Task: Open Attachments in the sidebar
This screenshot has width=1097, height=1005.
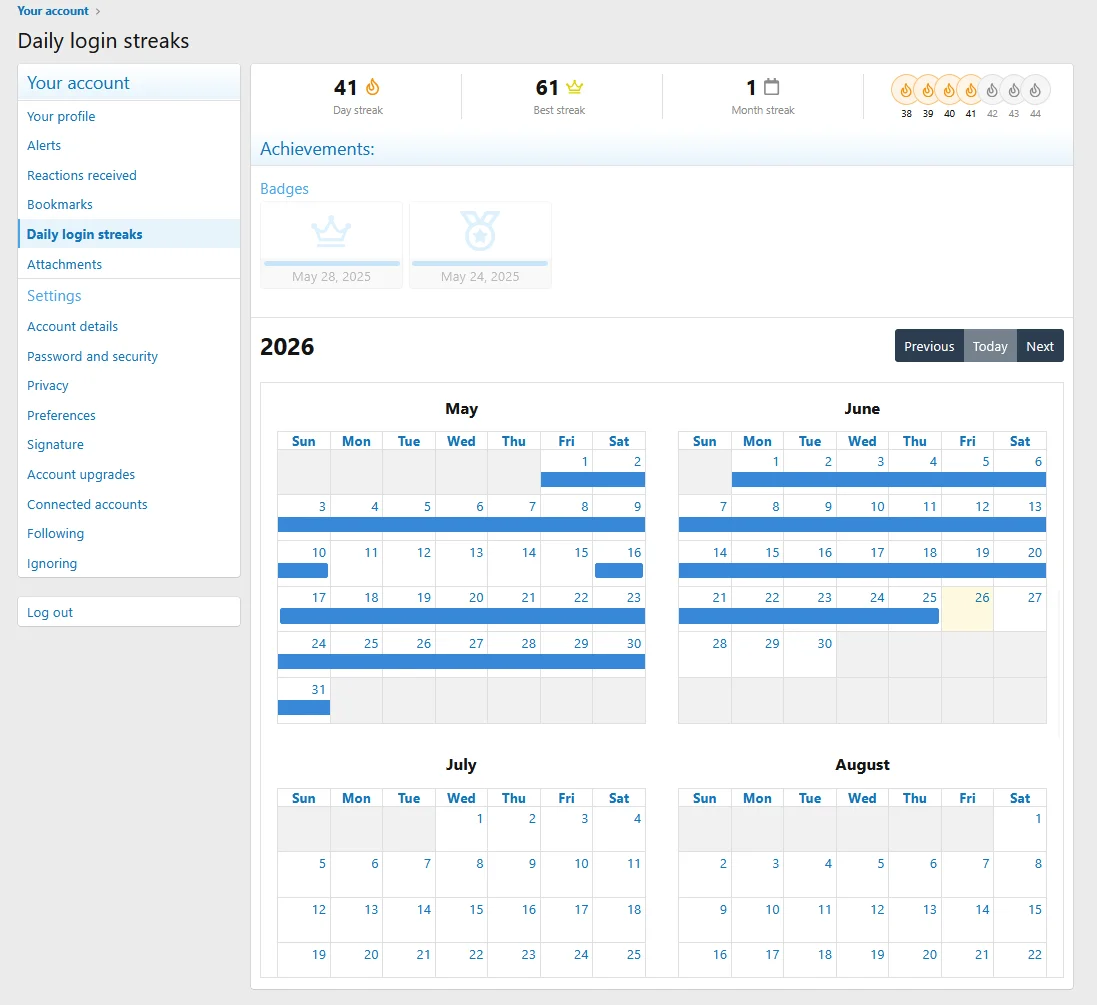Action: pyautogui.click(x=129, y=264)
